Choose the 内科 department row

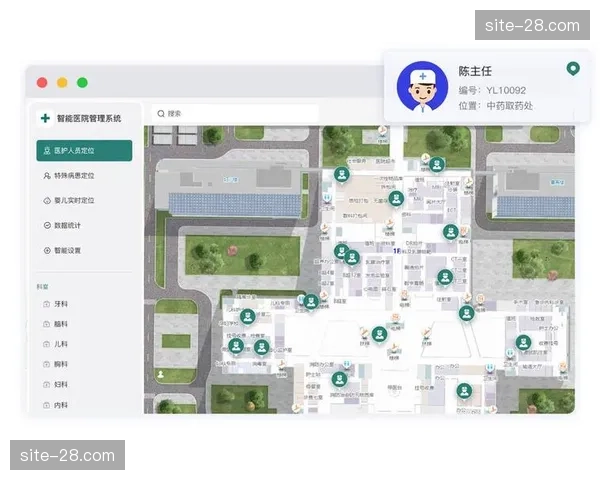click(56, 405)
